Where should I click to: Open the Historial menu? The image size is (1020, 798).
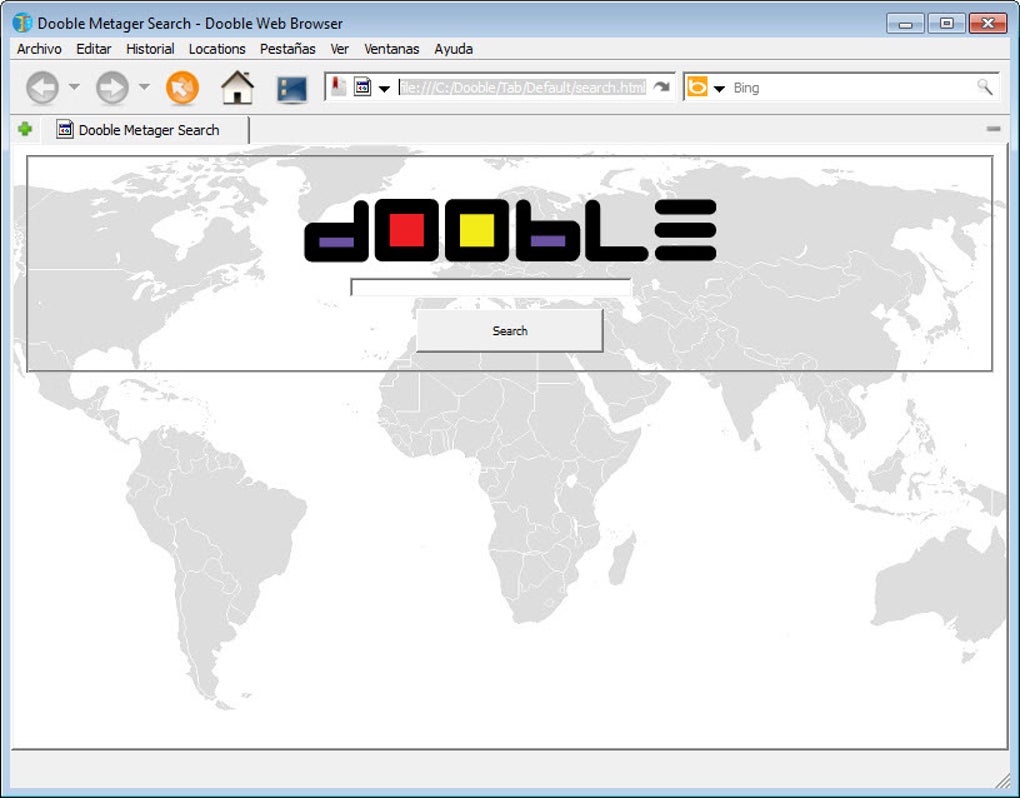150,49
